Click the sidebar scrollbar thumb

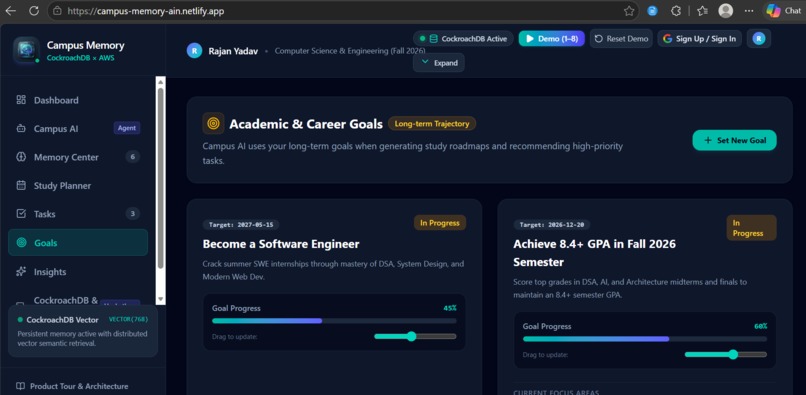[x=160, y=178]
